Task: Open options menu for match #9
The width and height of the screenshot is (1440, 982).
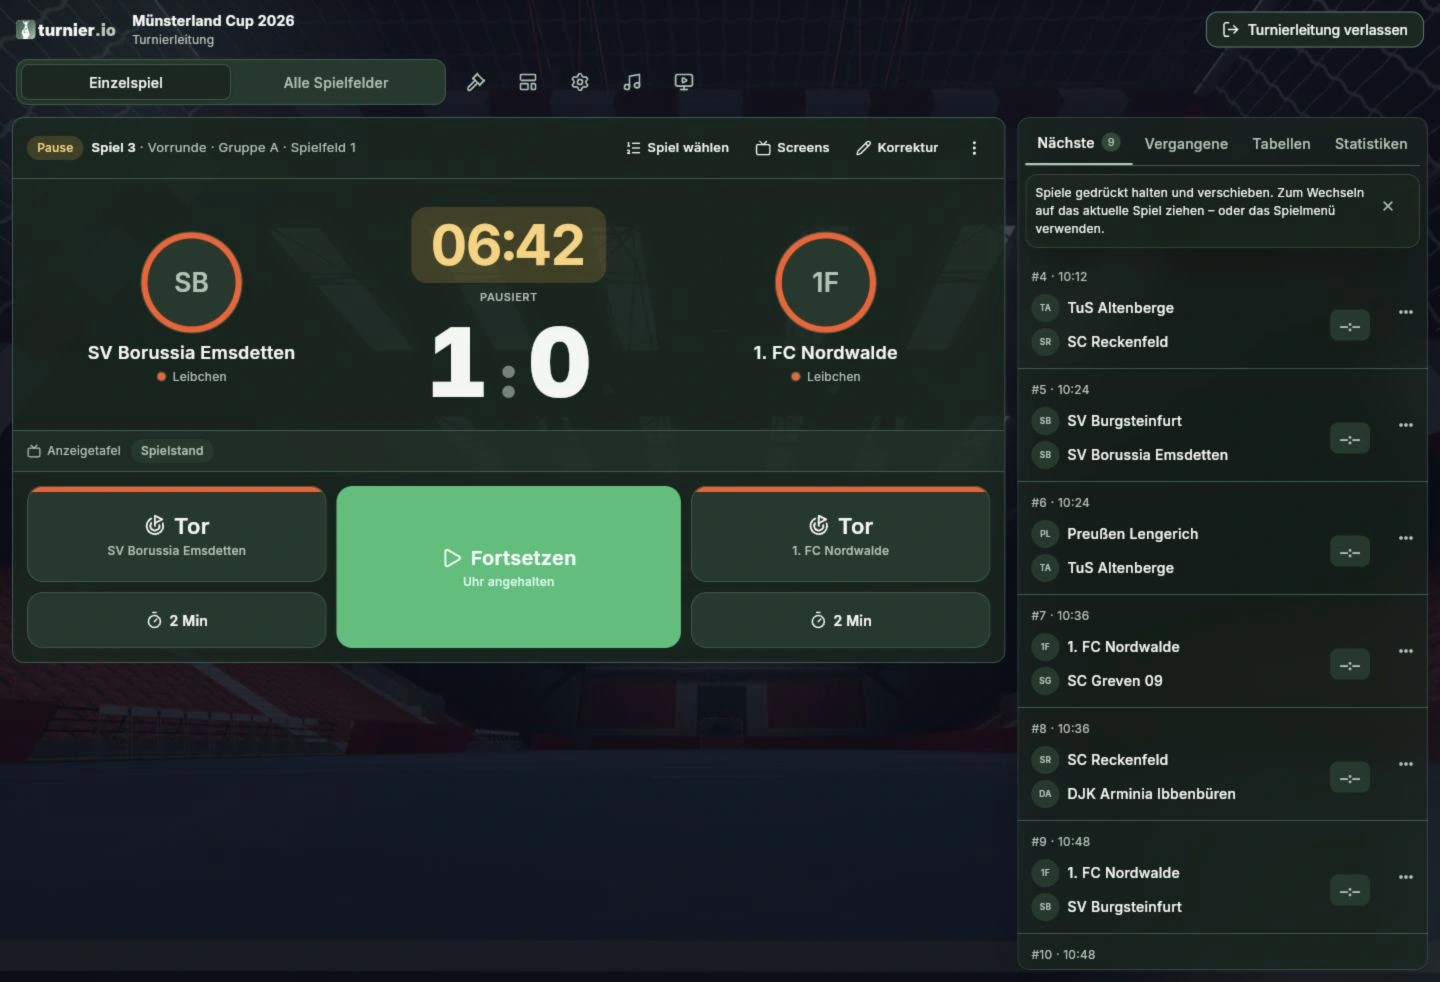Action: (1406, 877)
